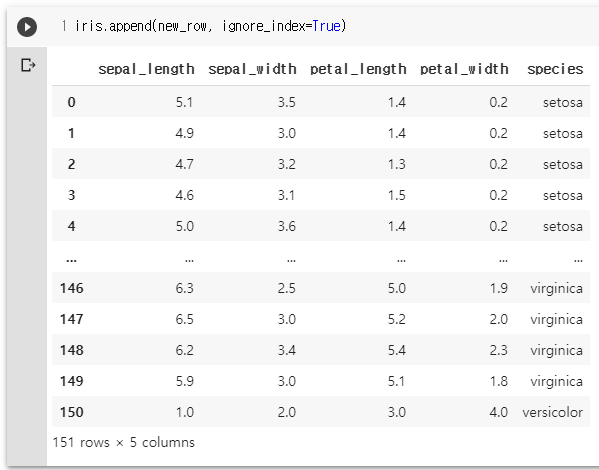The width and height of the screenshot is (599, 470).
Task: Click the species column header
Action: (x=555, y=69)
